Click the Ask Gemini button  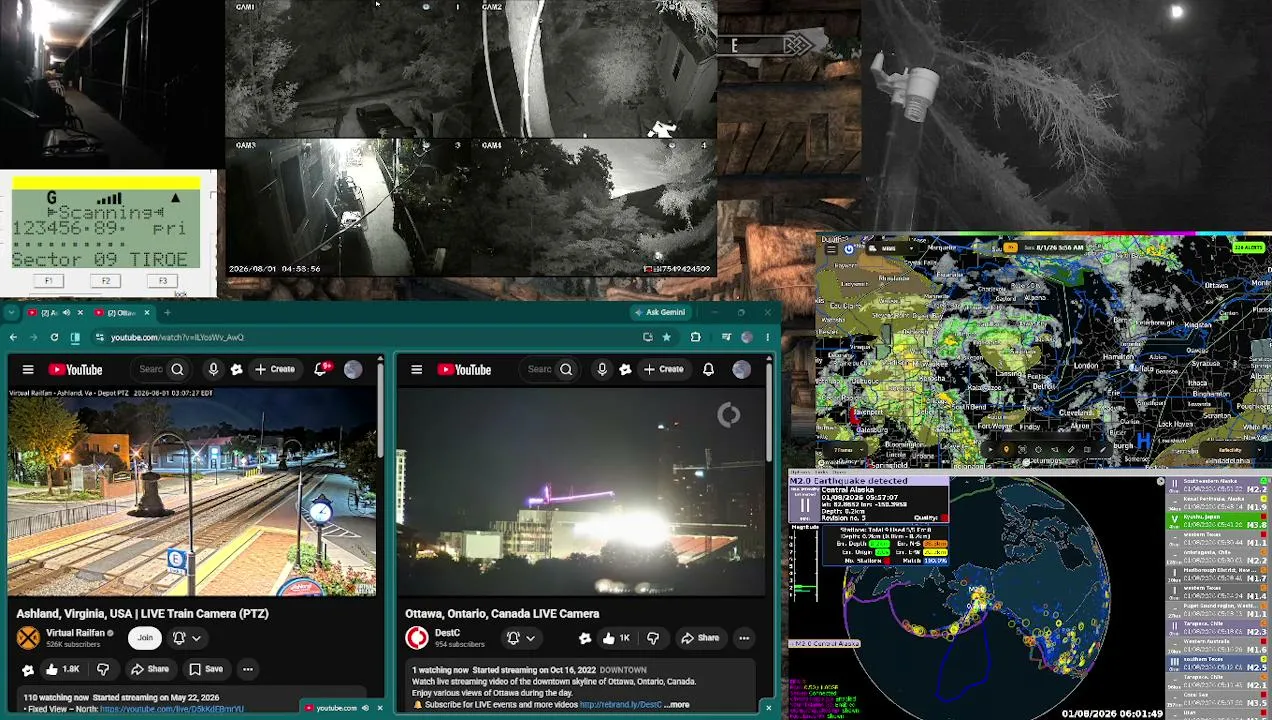[659, 312]
